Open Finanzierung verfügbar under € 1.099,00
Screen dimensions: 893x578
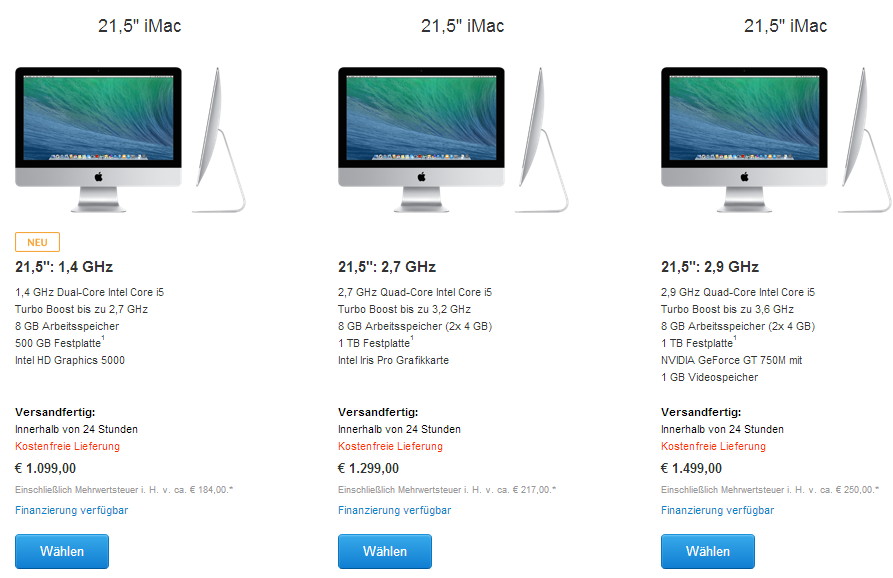pyautogui.click(x=71, y=510)
